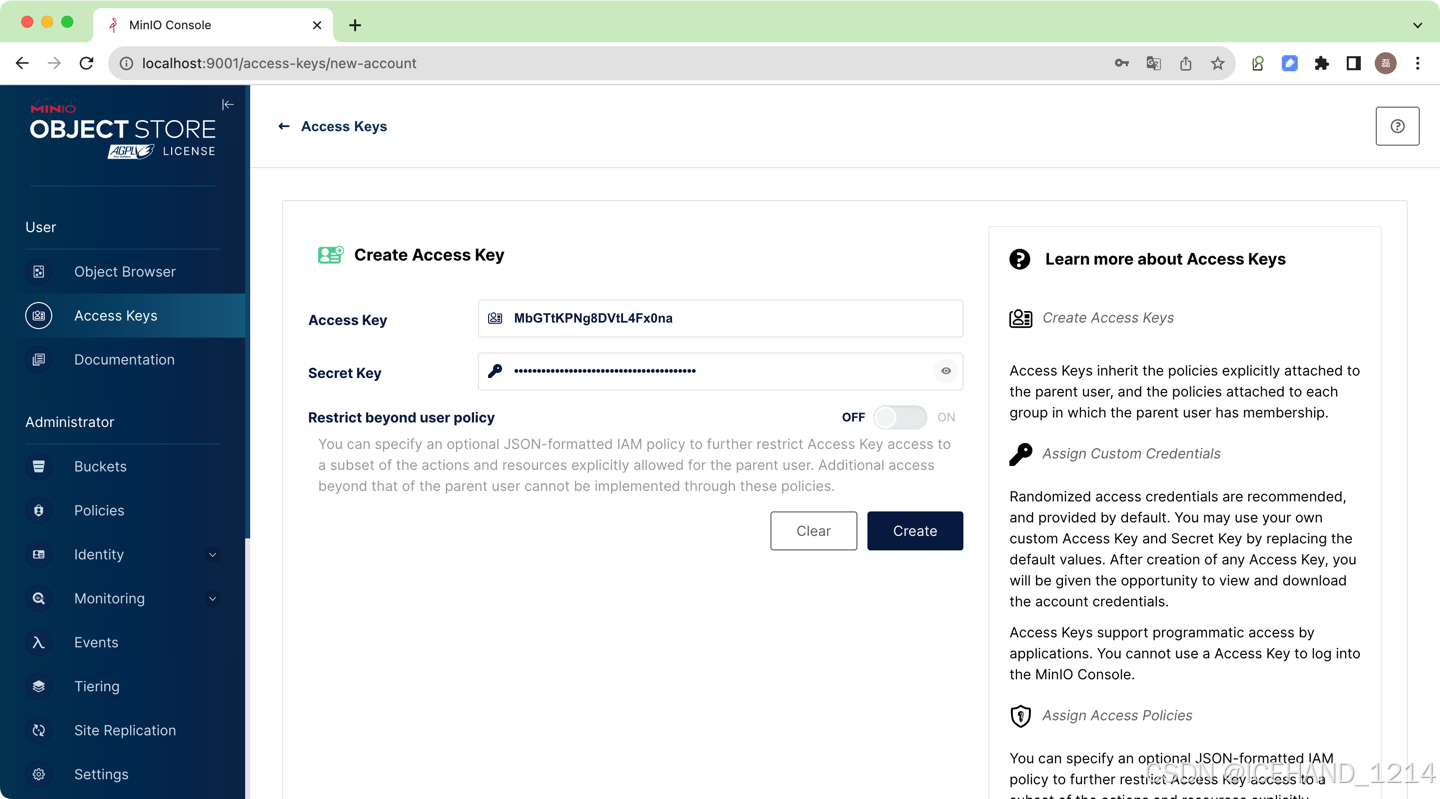Show the secret key with the eye icon

click(946, 371)
